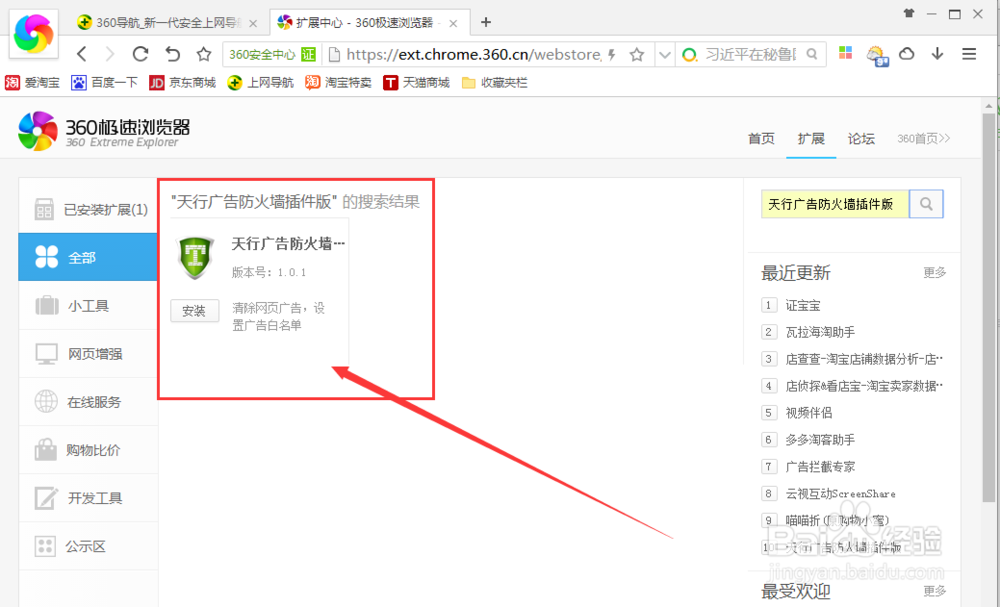
Task: Open 已安装扩展(1) in sidebar
Action: click(88, 209)
